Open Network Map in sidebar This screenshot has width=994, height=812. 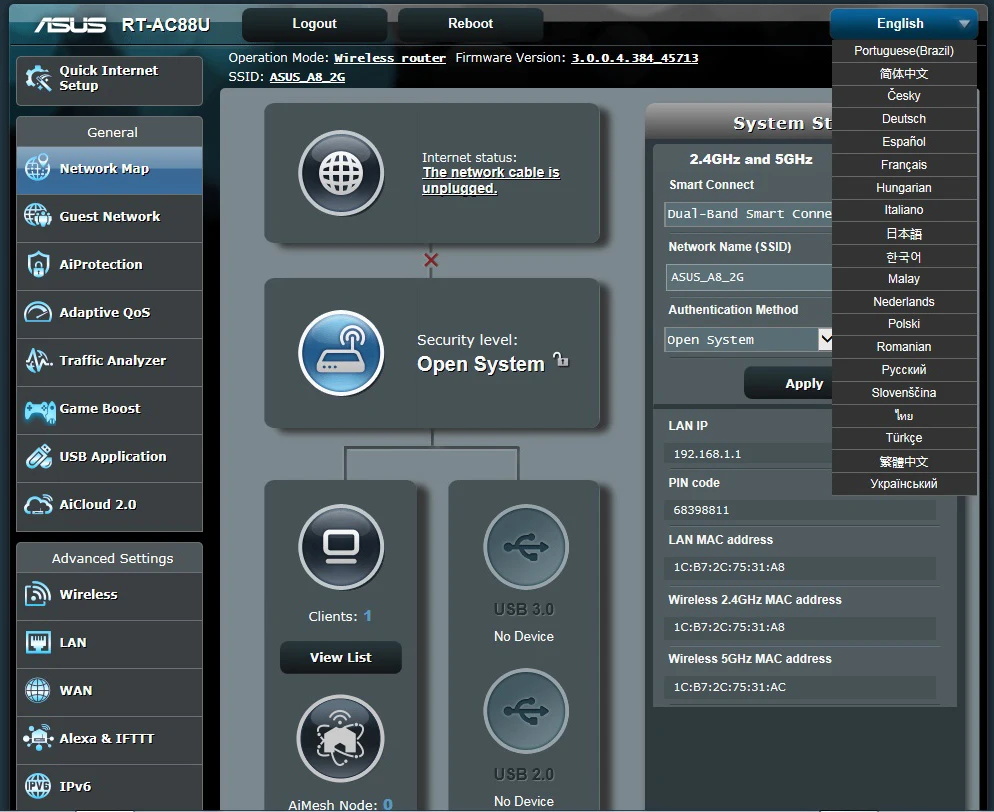point(109,169)
